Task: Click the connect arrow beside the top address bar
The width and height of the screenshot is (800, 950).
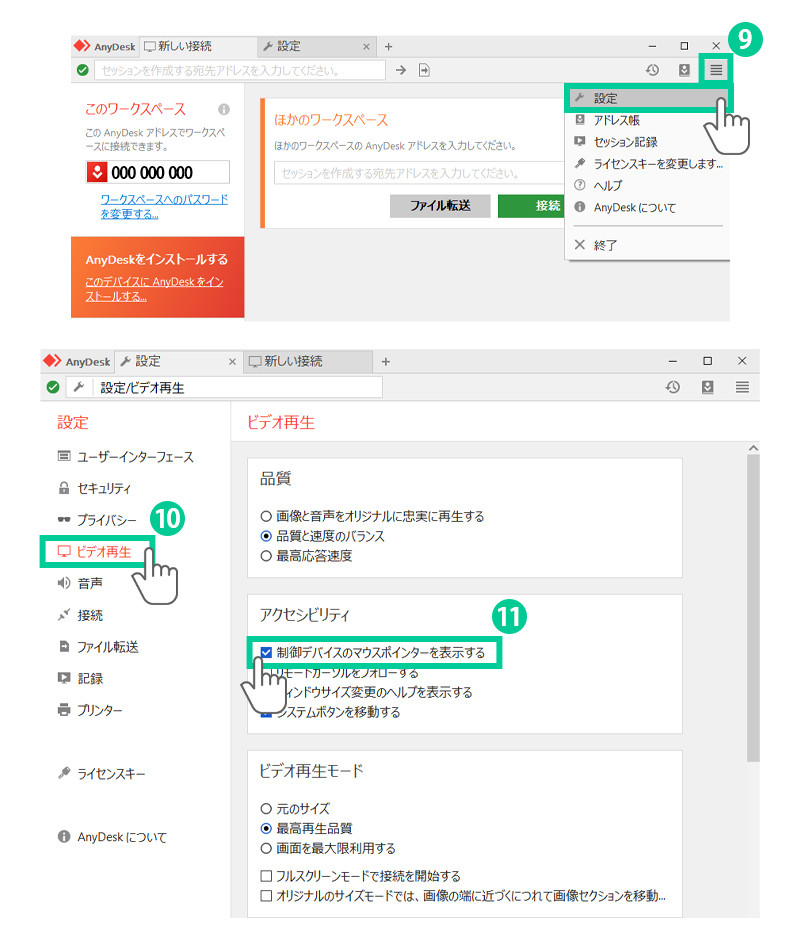Action: tap(400, 70)
